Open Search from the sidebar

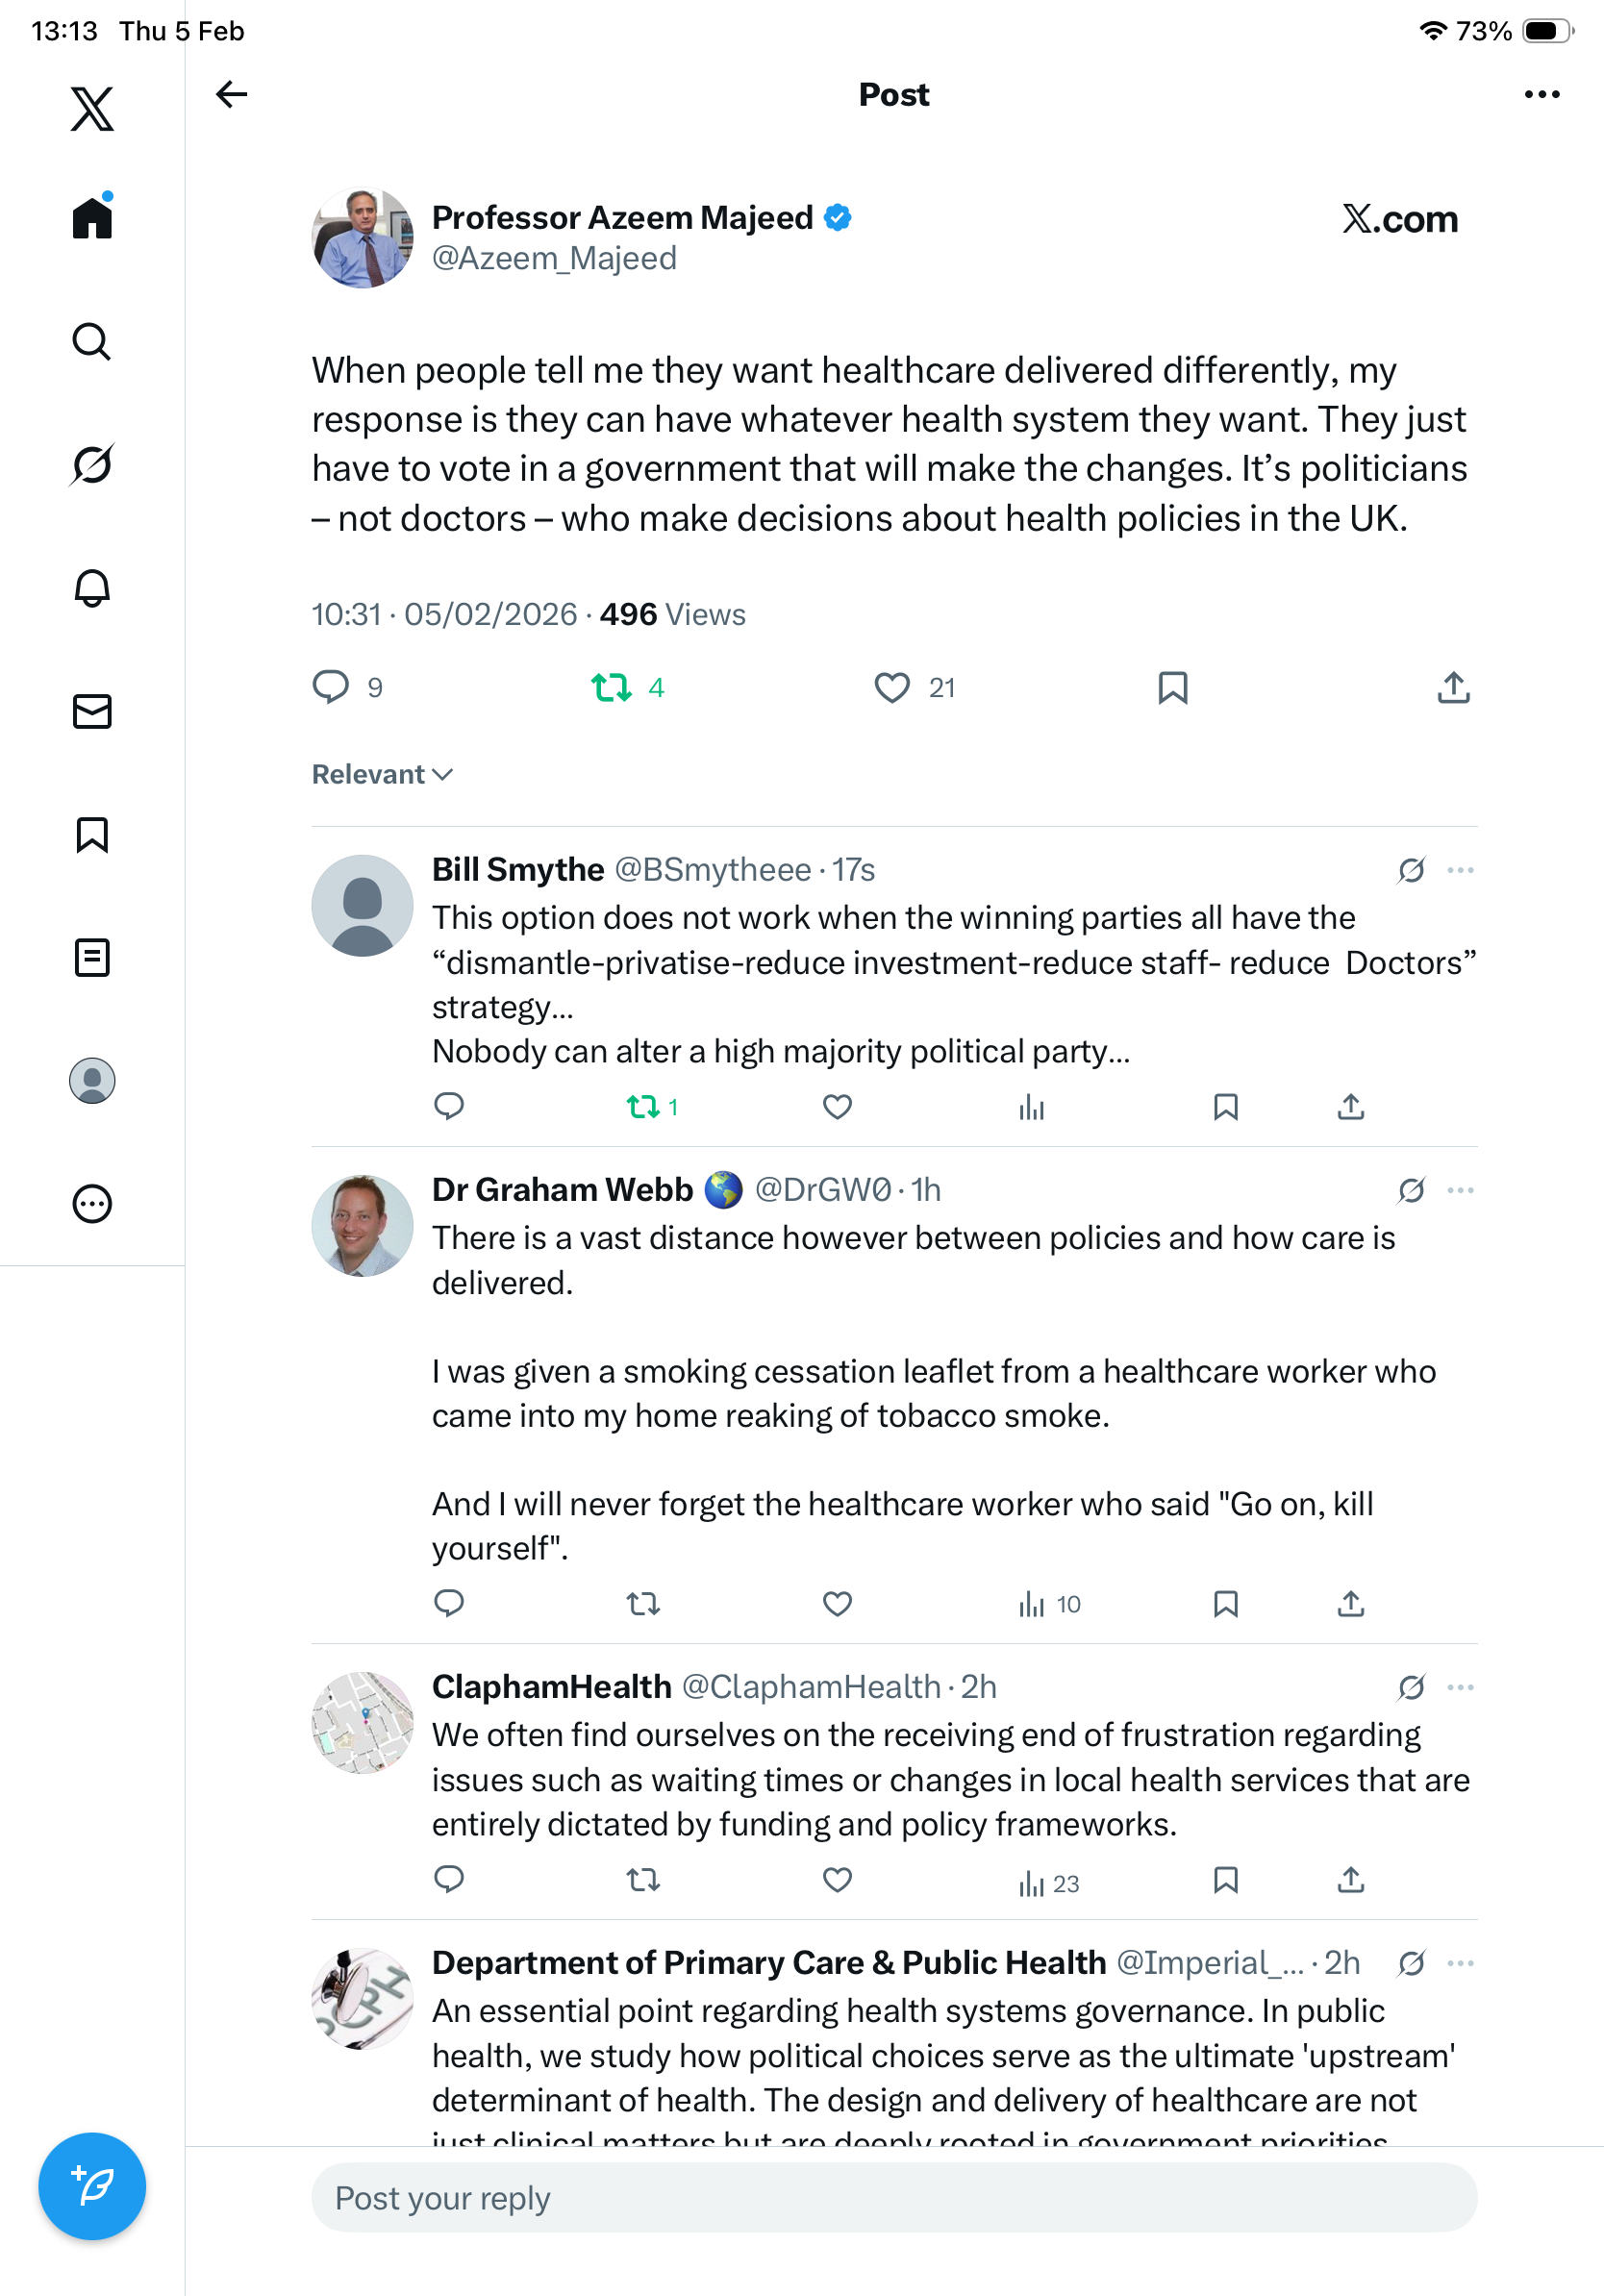92,342
